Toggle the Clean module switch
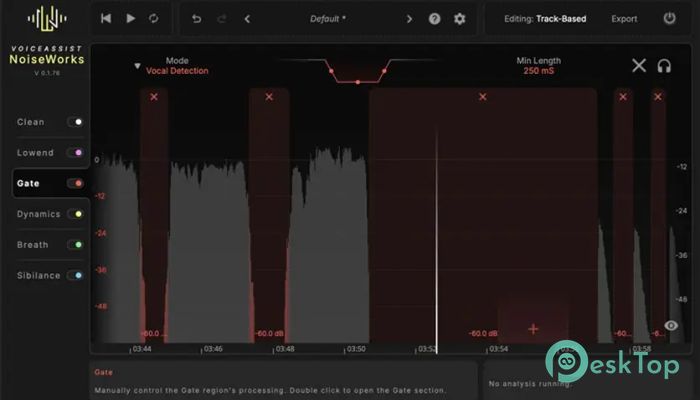 tap(75, 122)
